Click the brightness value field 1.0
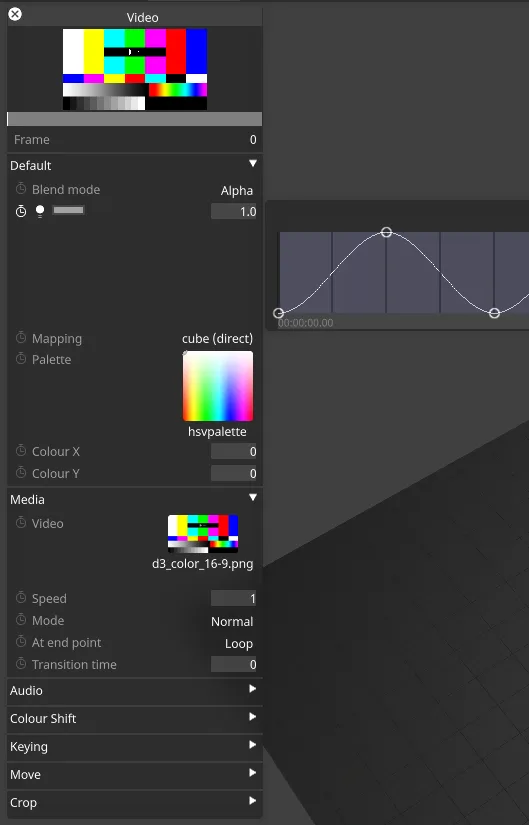This screenshot has height=825, width=529. click(234, 212)
